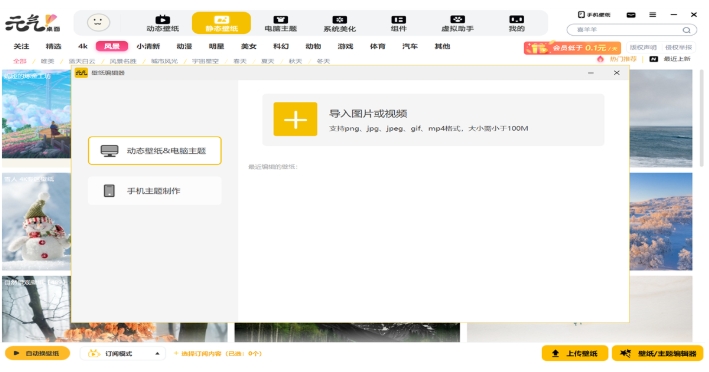Select the 动物 category

[x=313, y=46]
